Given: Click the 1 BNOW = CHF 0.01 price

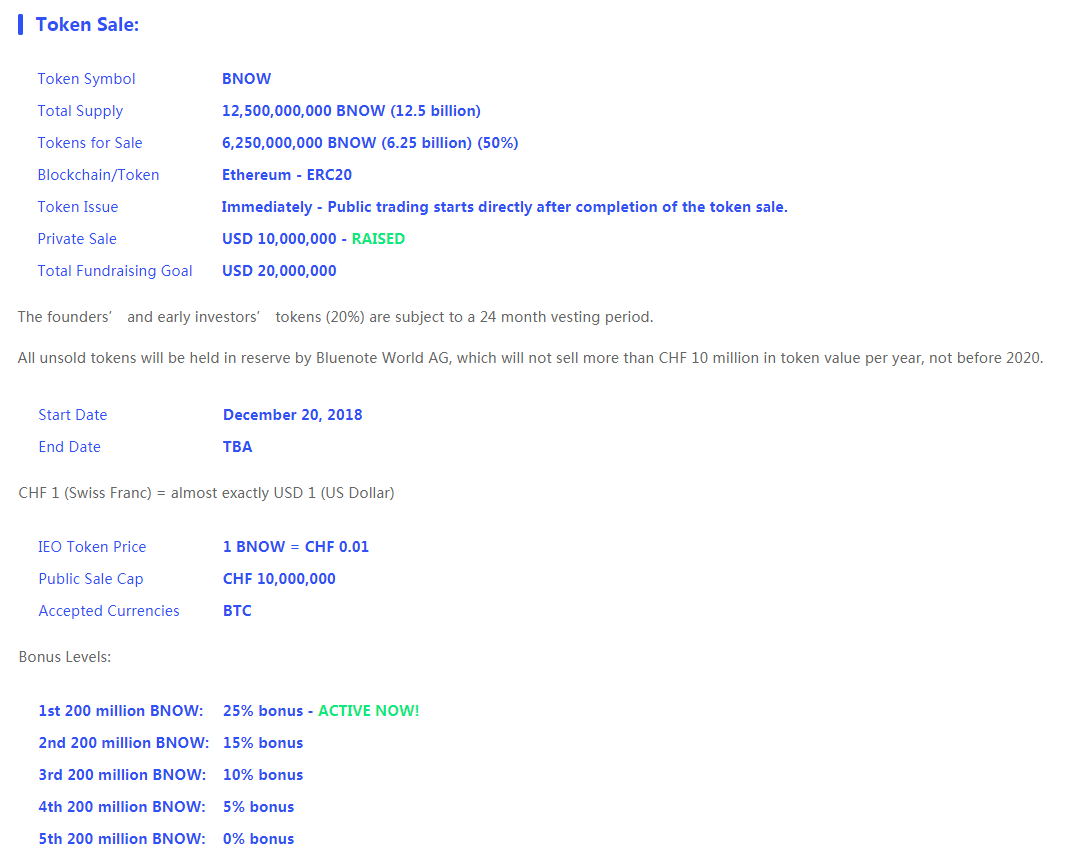Looking at the screenshot, I should click(295, 547).
